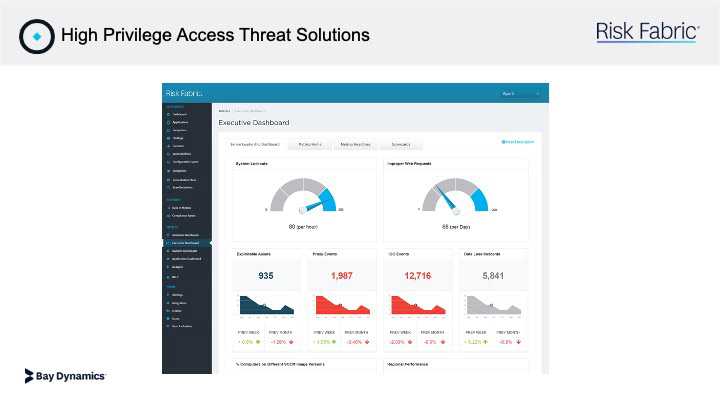Click the System Lockouts gauge
This screenshot has width=720, height=405.
point(304,196)
